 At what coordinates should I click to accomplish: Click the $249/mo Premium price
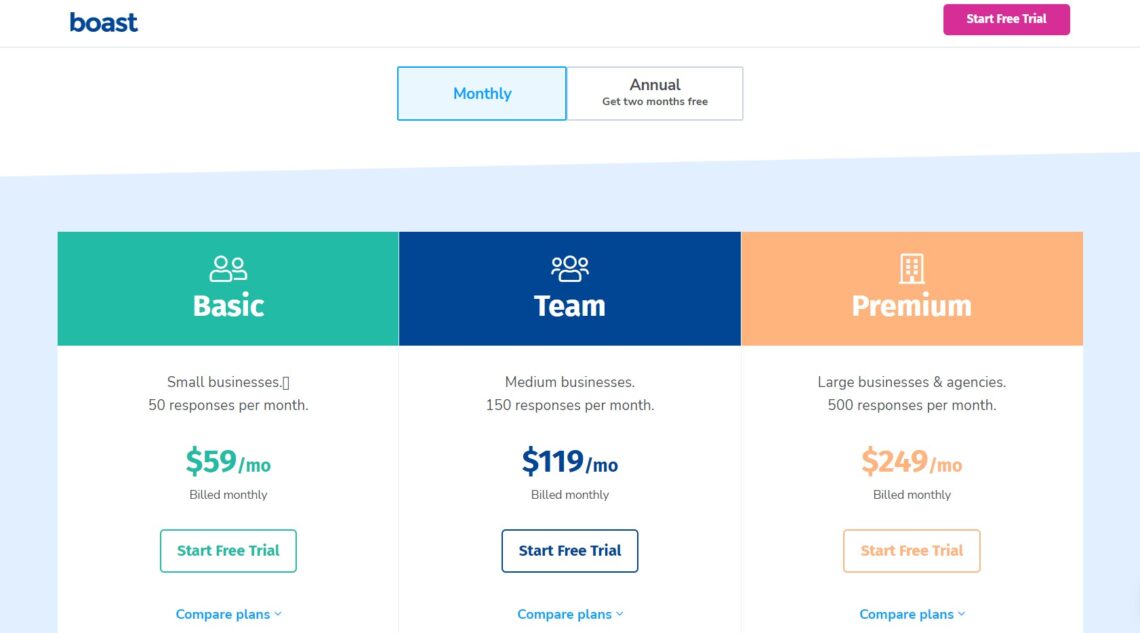(x=911, y=461)
